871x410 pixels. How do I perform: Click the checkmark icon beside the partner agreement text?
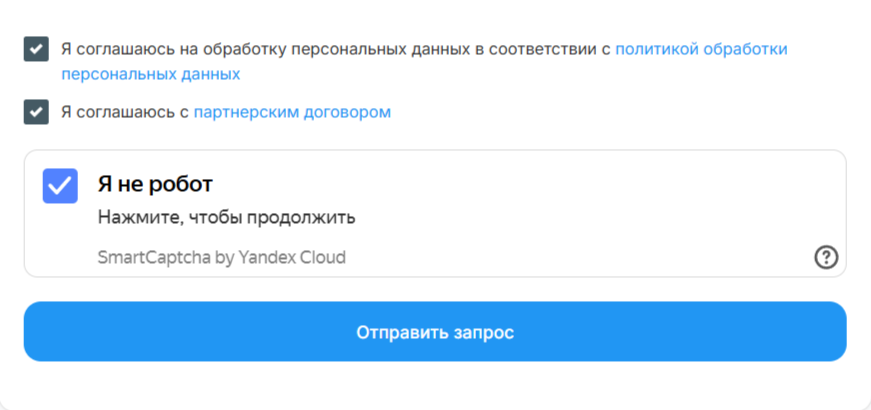click(36, 112)
